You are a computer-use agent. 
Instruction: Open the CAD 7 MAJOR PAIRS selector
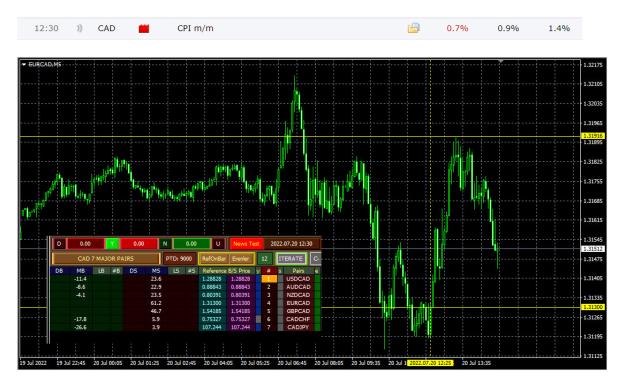coord(106,259)
